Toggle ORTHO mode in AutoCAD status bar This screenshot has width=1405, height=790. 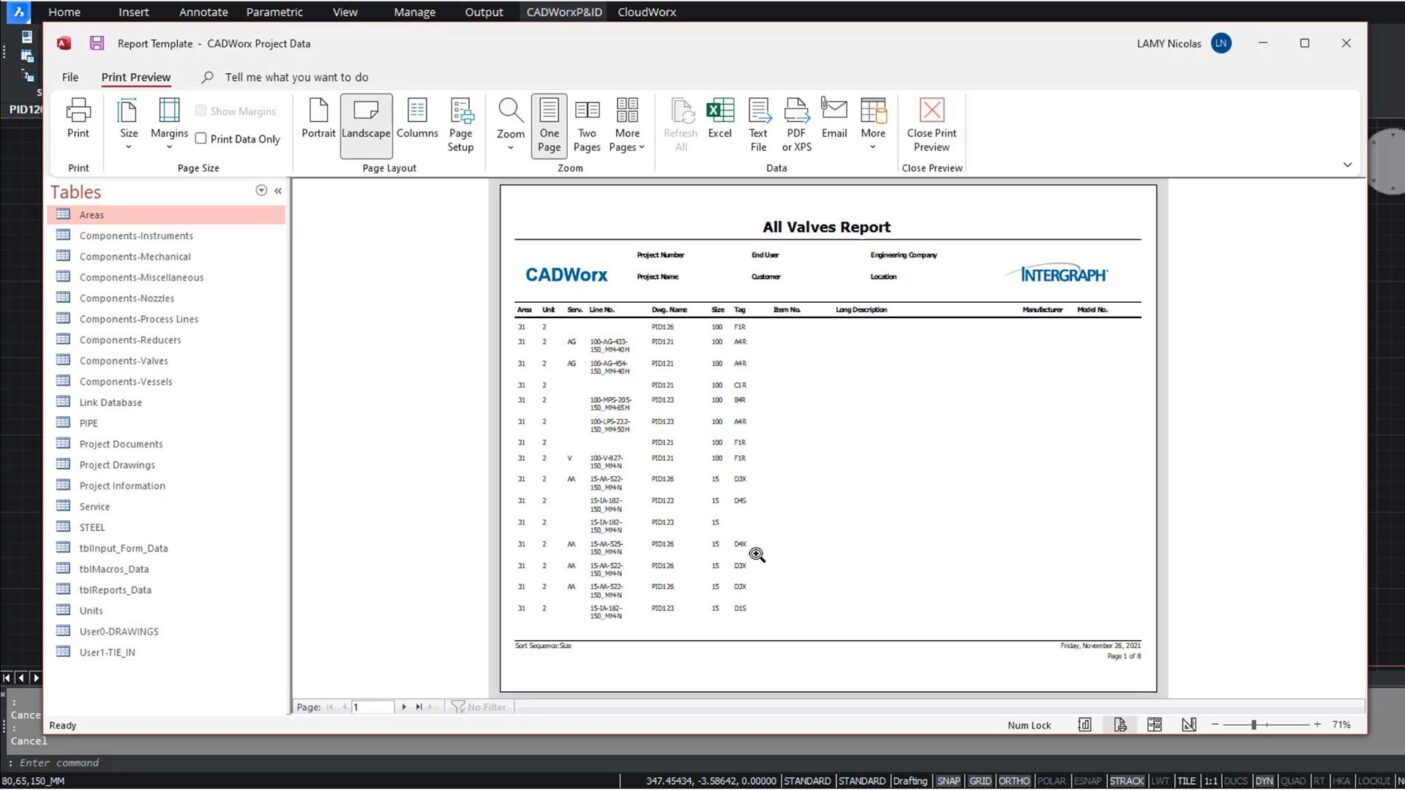click(x=1014, y=781)
